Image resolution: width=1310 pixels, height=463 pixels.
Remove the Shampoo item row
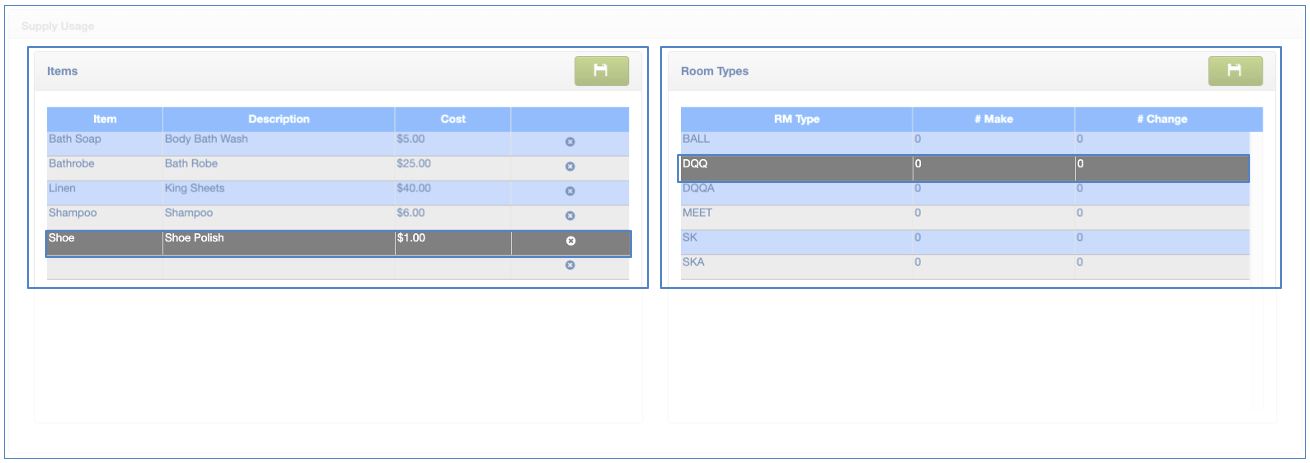(x=570, y=216)
